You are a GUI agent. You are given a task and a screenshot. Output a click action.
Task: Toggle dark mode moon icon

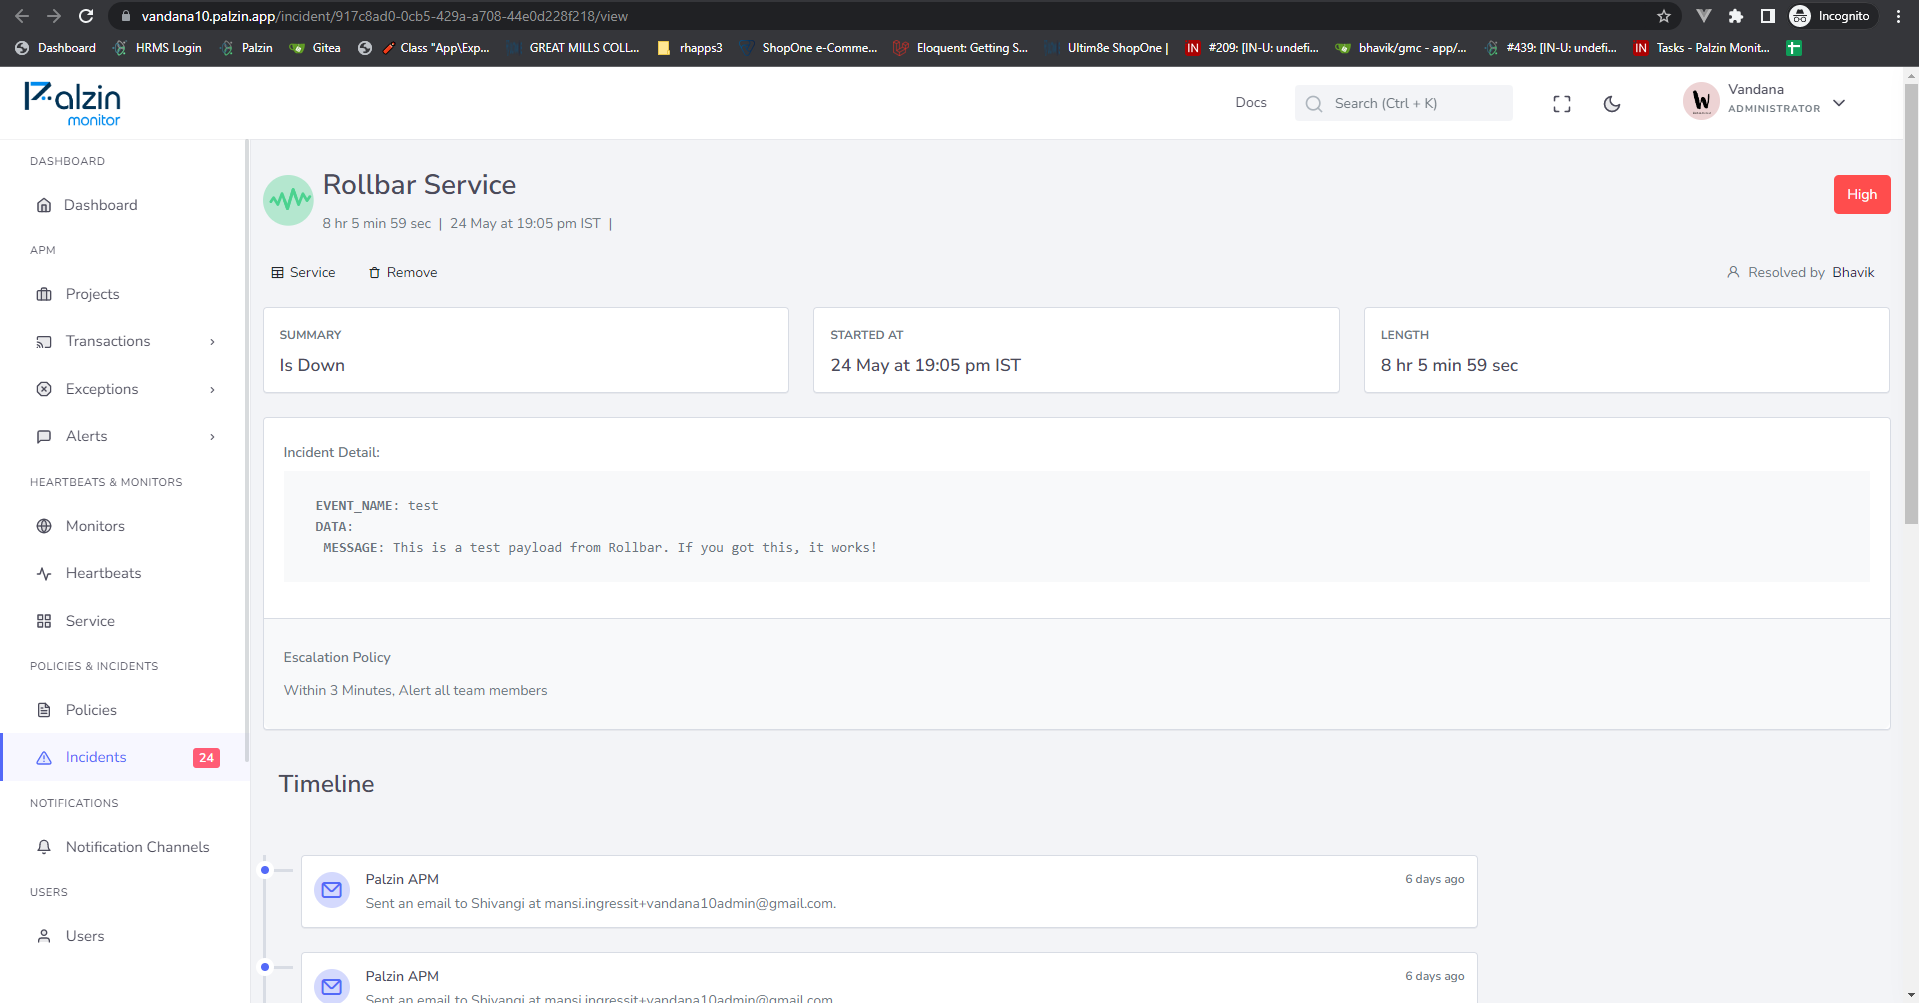pos(1612,104)
